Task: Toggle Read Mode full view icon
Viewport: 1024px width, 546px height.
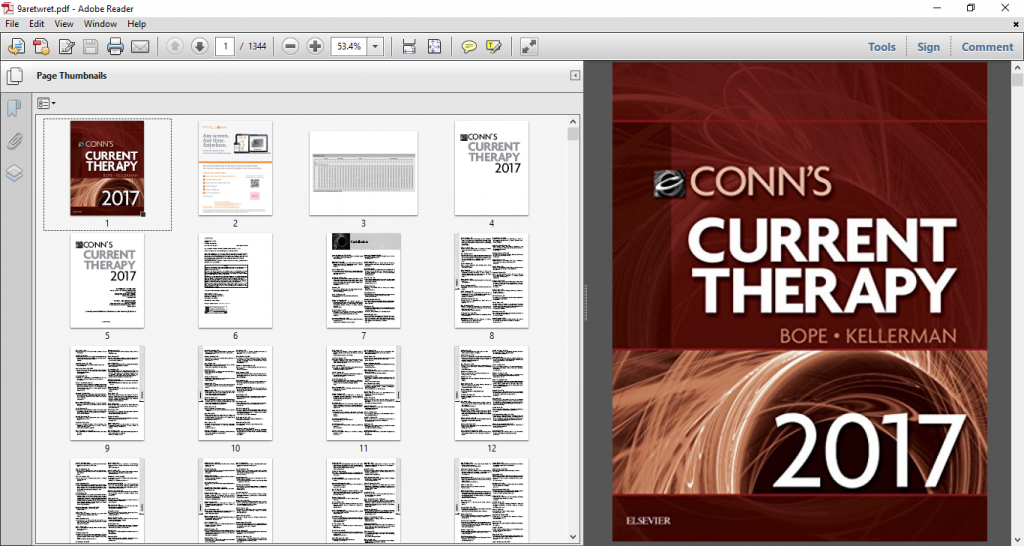Action: (x=529, y=46)
